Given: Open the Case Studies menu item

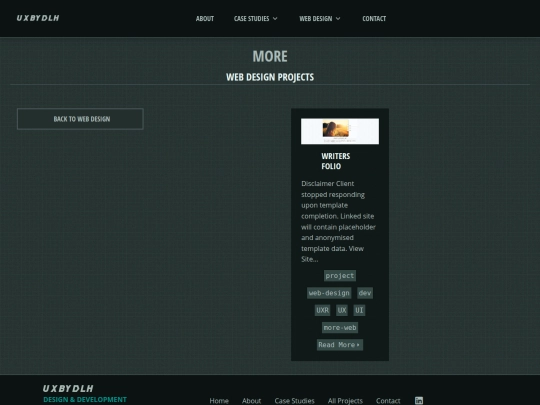Looking at the screenshot, I should [251, 19].
